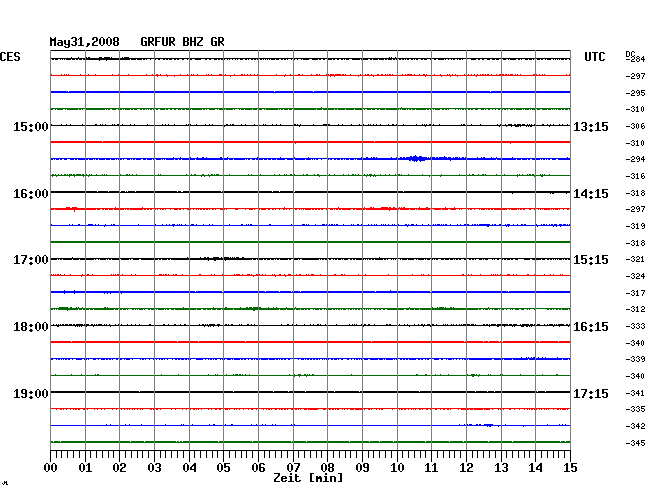Click the DC offset value -345
Screen dimensions: 650x494
635,443
